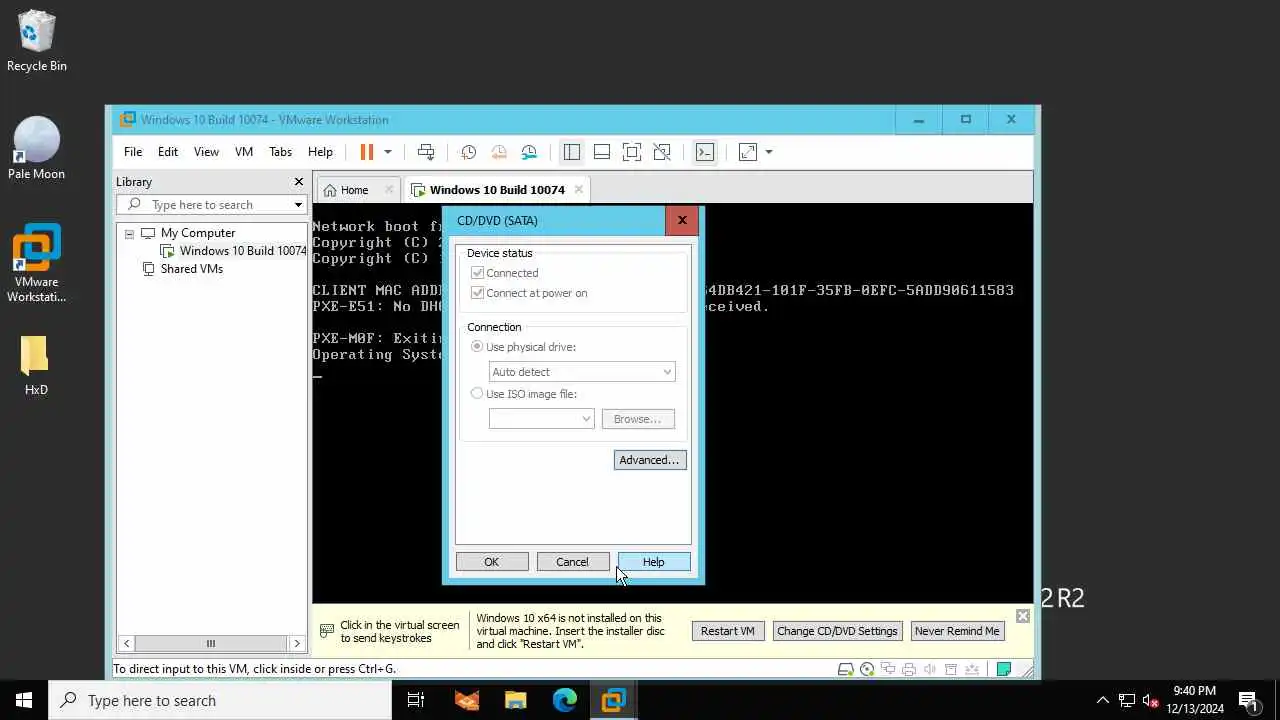1280x720 pixels.
Task: Open the ISO image file path dropdown
Action: point(542,419)
